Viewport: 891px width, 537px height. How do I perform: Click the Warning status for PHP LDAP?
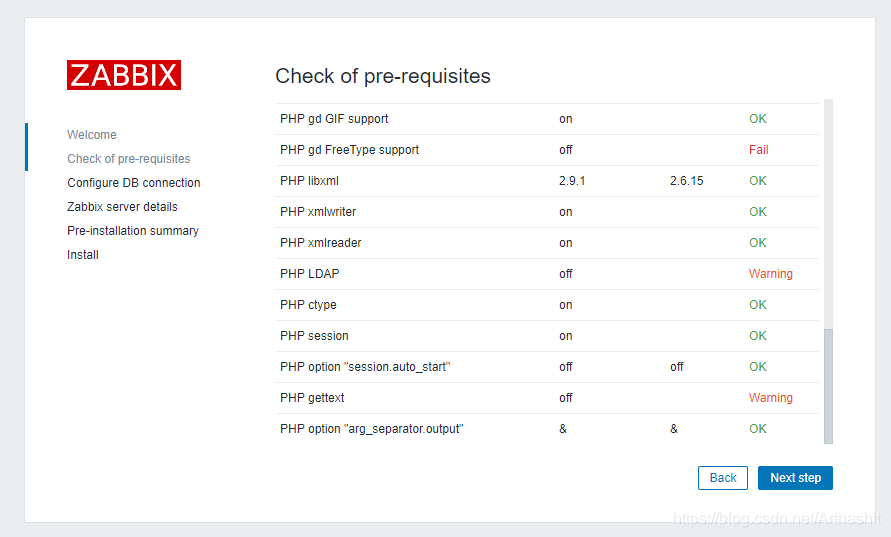tap(771, 274)
